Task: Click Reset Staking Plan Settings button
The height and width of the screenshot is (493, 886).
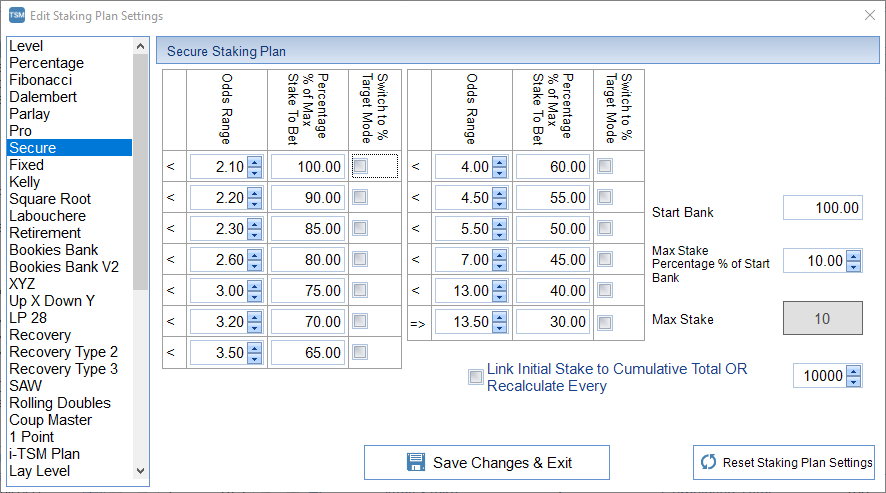Action: [783, 462]
